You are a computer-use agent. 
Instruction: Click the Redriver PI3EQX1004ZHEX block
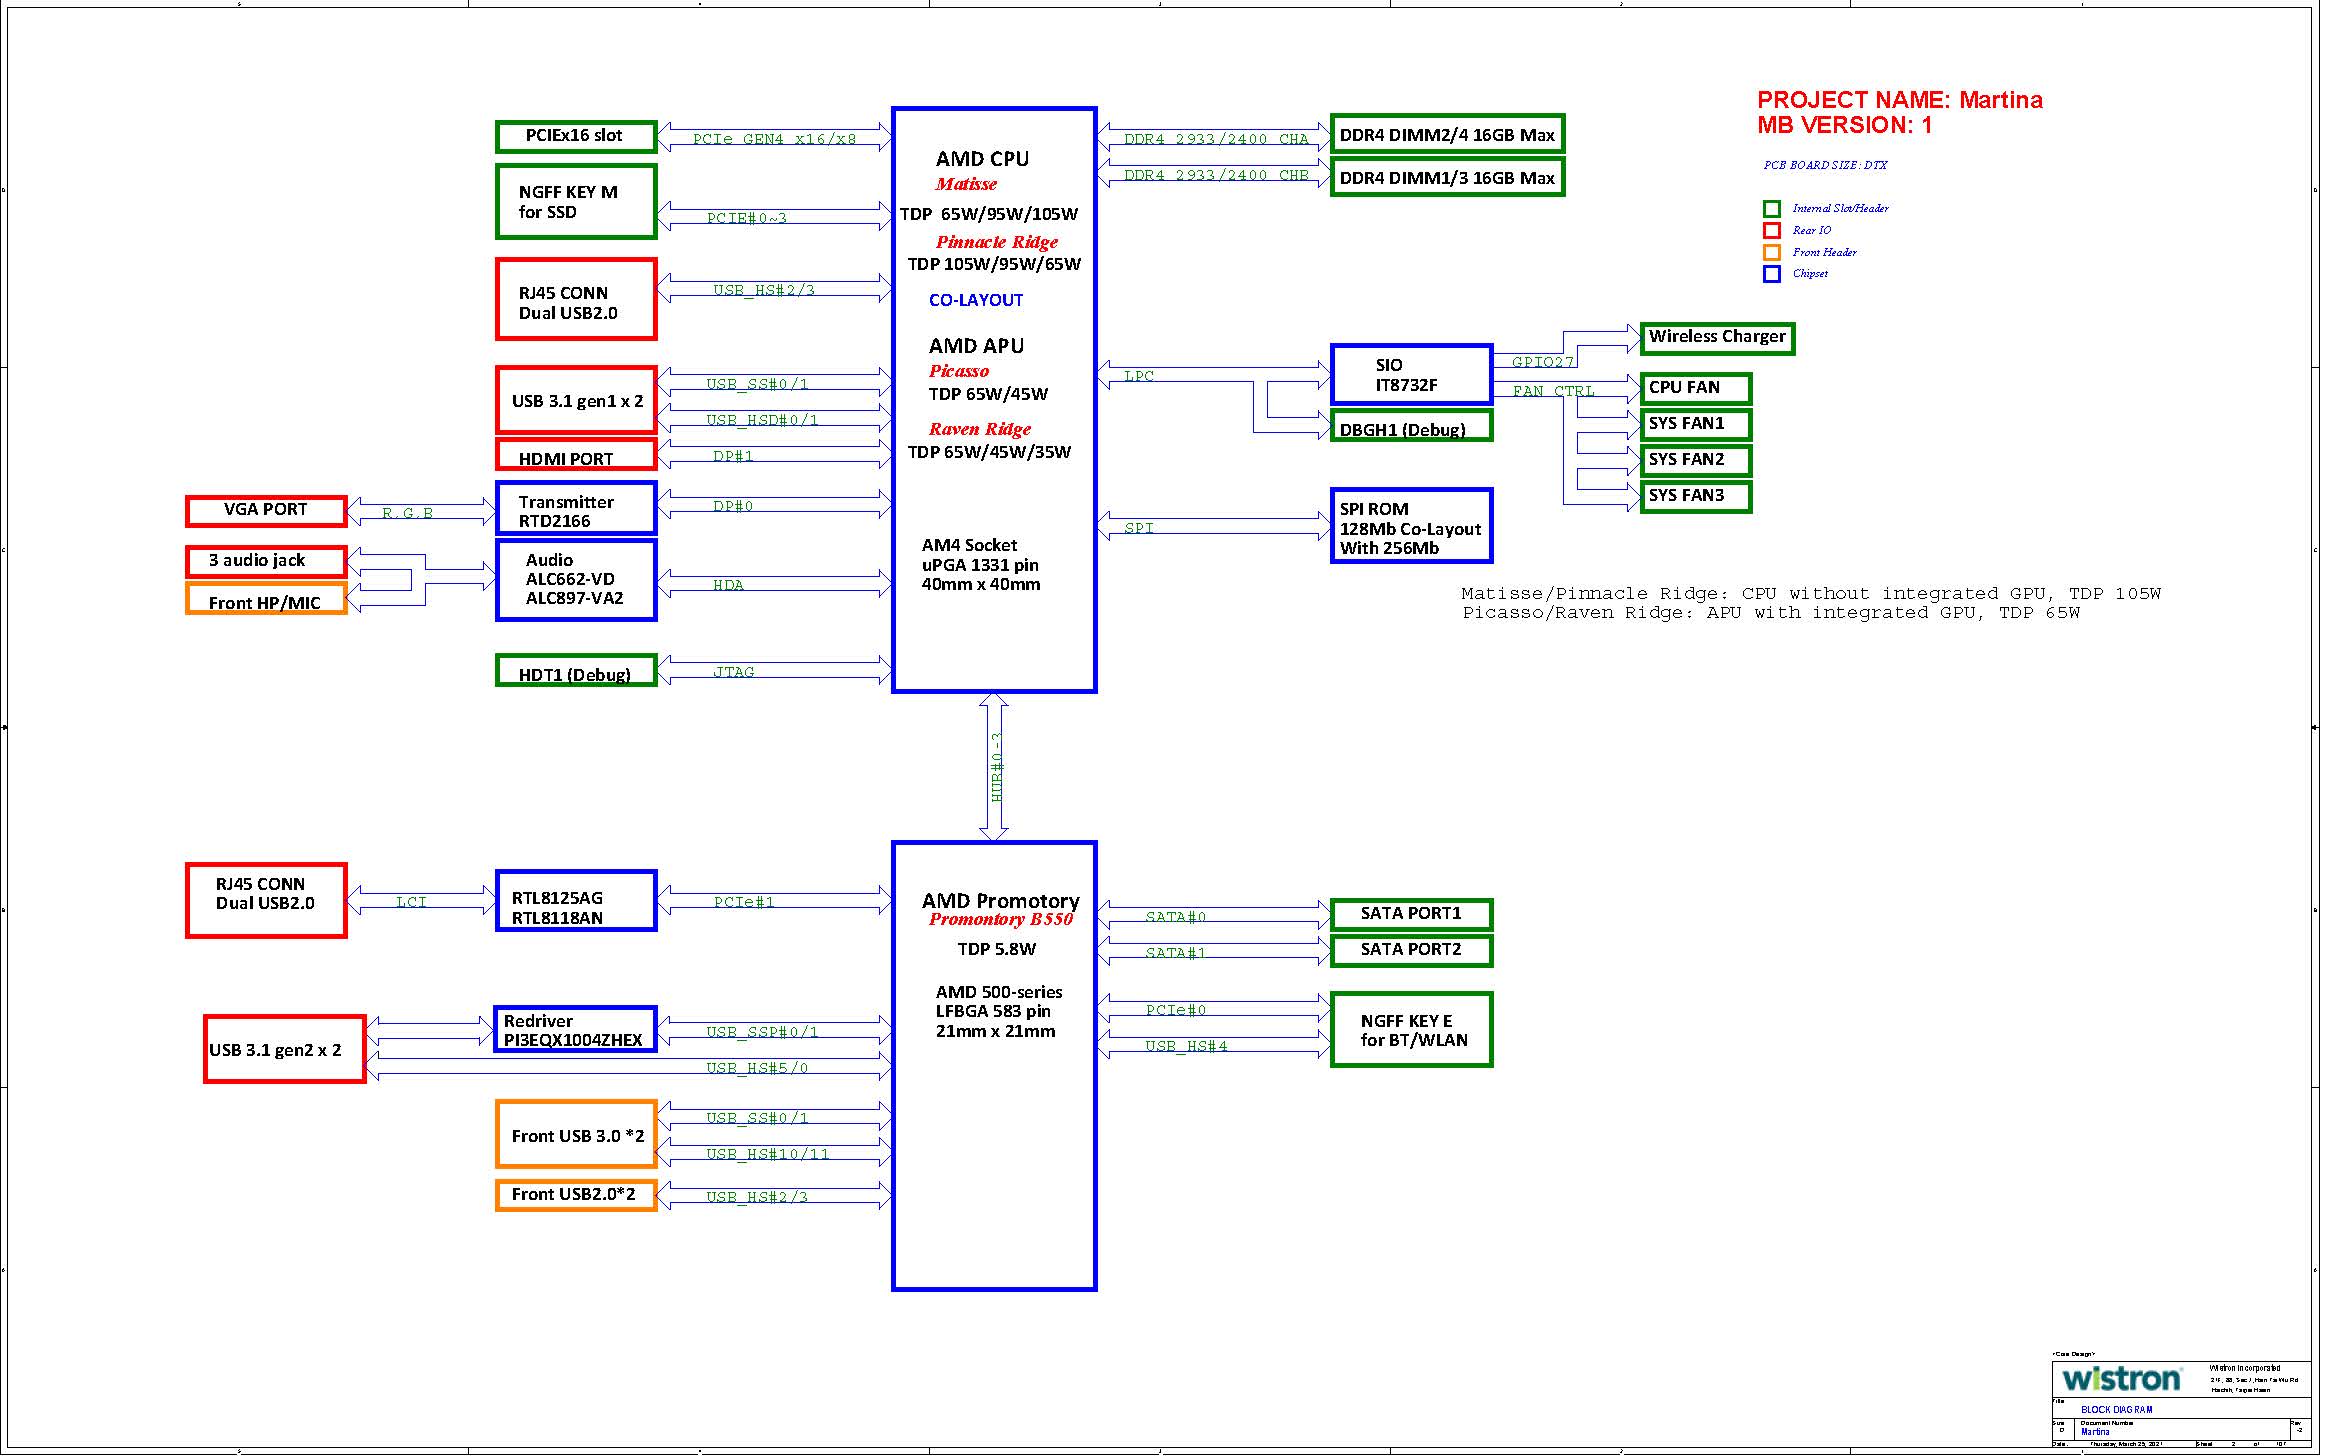[x=576, y=1030]
